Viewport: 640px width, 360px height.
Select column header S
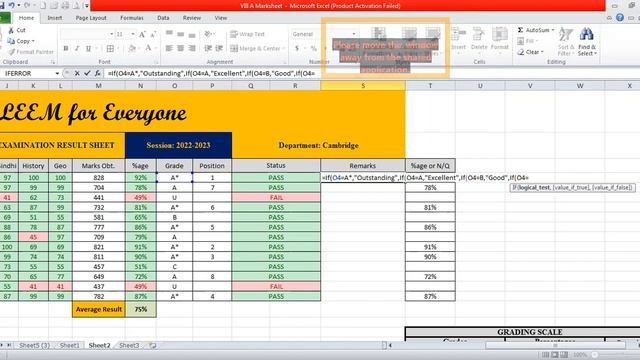click(363, 86)
